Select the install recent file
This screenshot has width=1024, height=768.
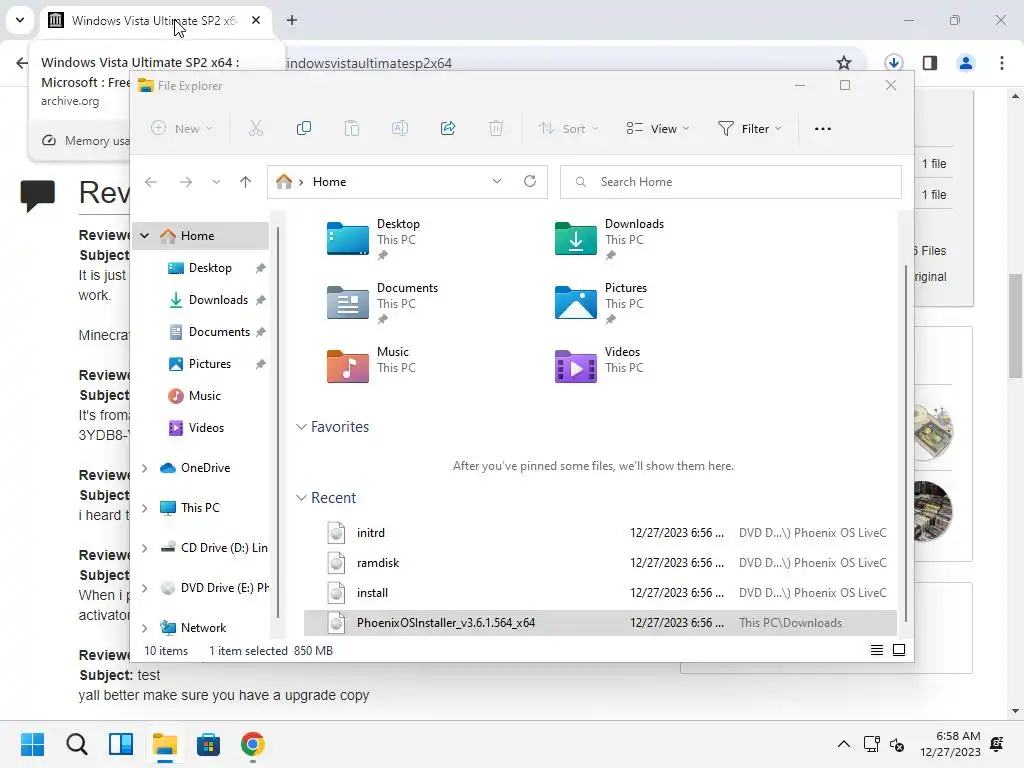tap(600, 593)
